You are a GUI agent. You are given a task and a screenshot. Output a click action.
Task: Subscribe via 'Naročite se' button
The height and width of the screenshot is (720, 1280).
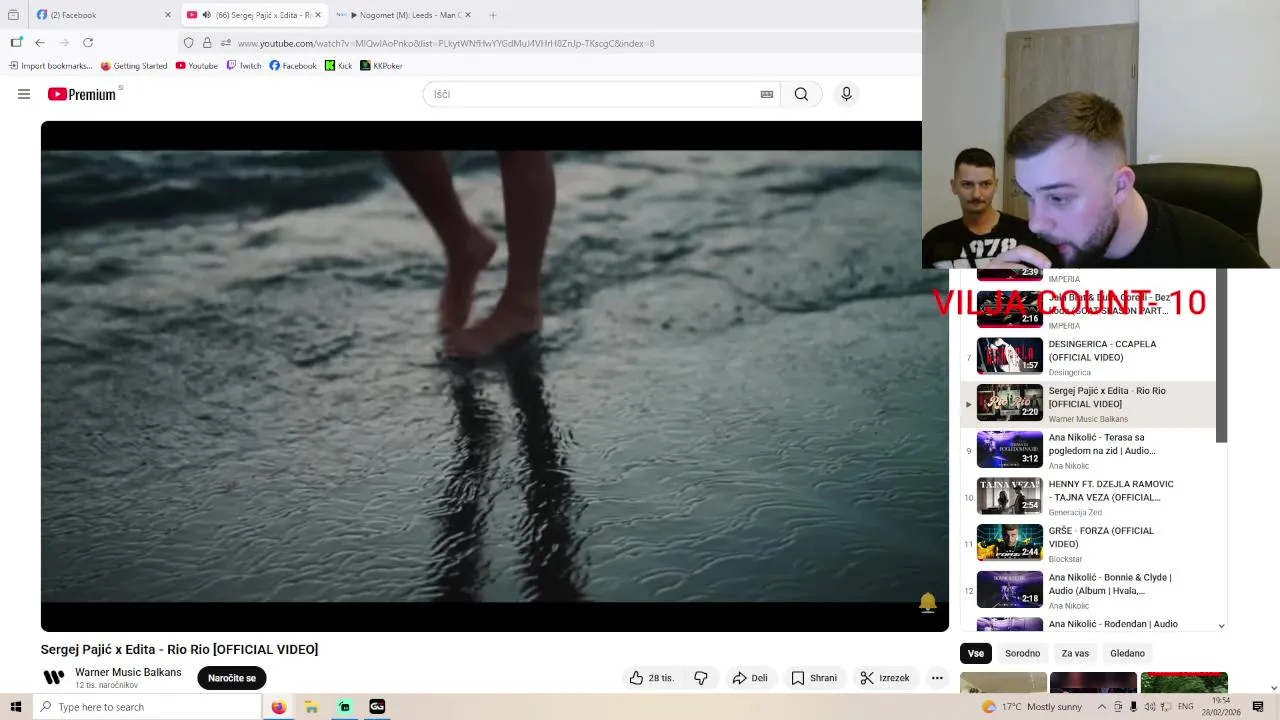(232, 678)
